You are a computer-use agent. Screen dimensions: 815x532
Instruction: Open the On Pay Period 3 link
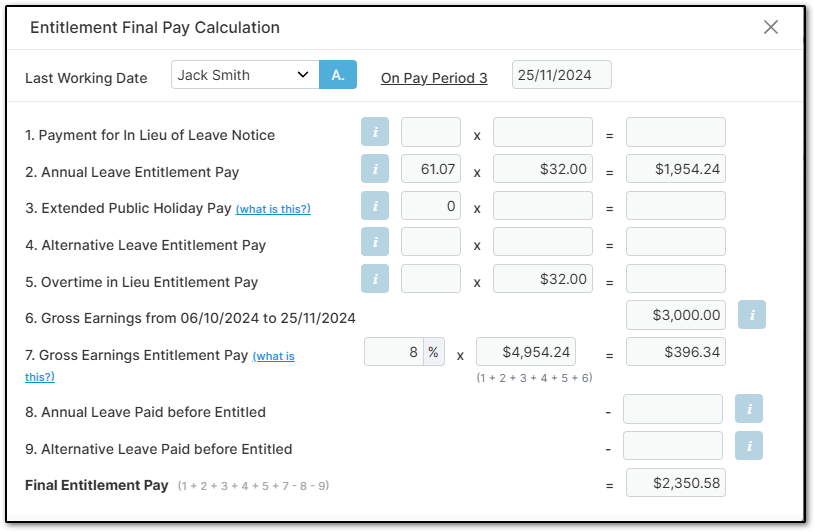[x=434, y=78]
